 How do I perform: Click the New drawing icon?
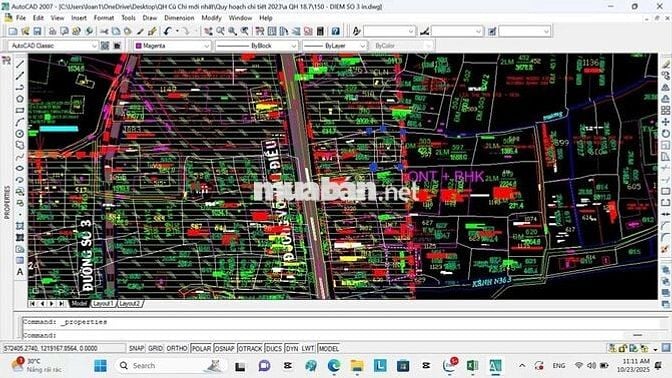tap(13, 31)
